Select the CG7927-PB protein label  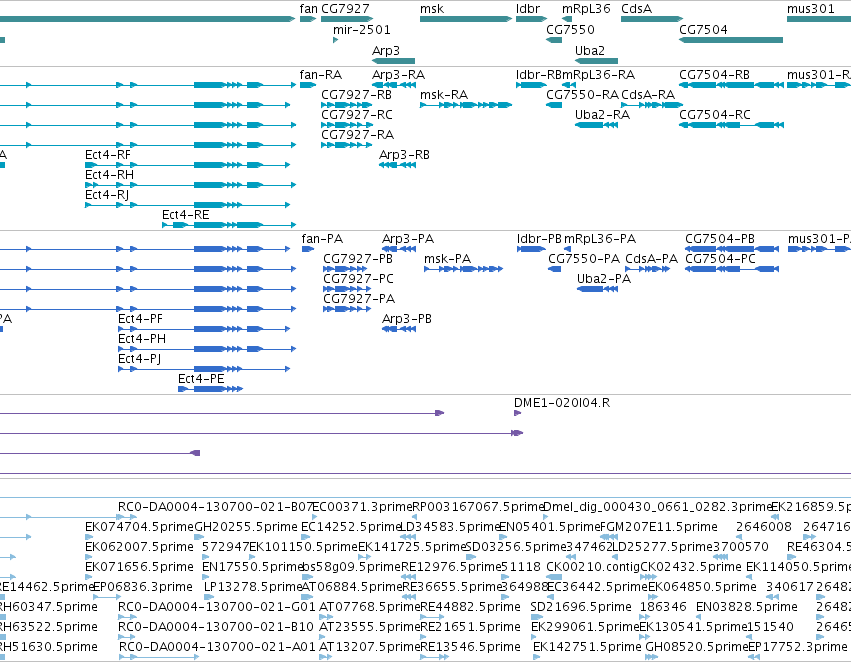[358, 259]
